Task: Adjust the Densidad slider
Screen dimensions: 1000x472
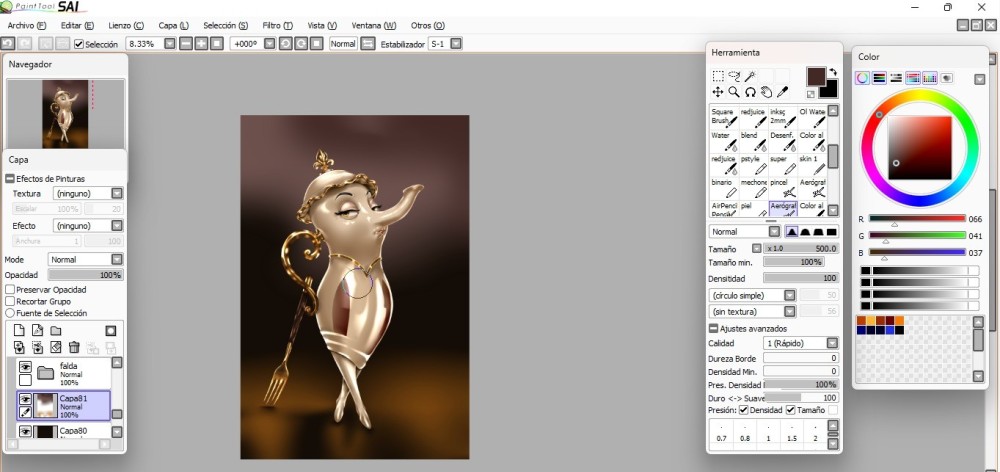Action: pos(801,278)
